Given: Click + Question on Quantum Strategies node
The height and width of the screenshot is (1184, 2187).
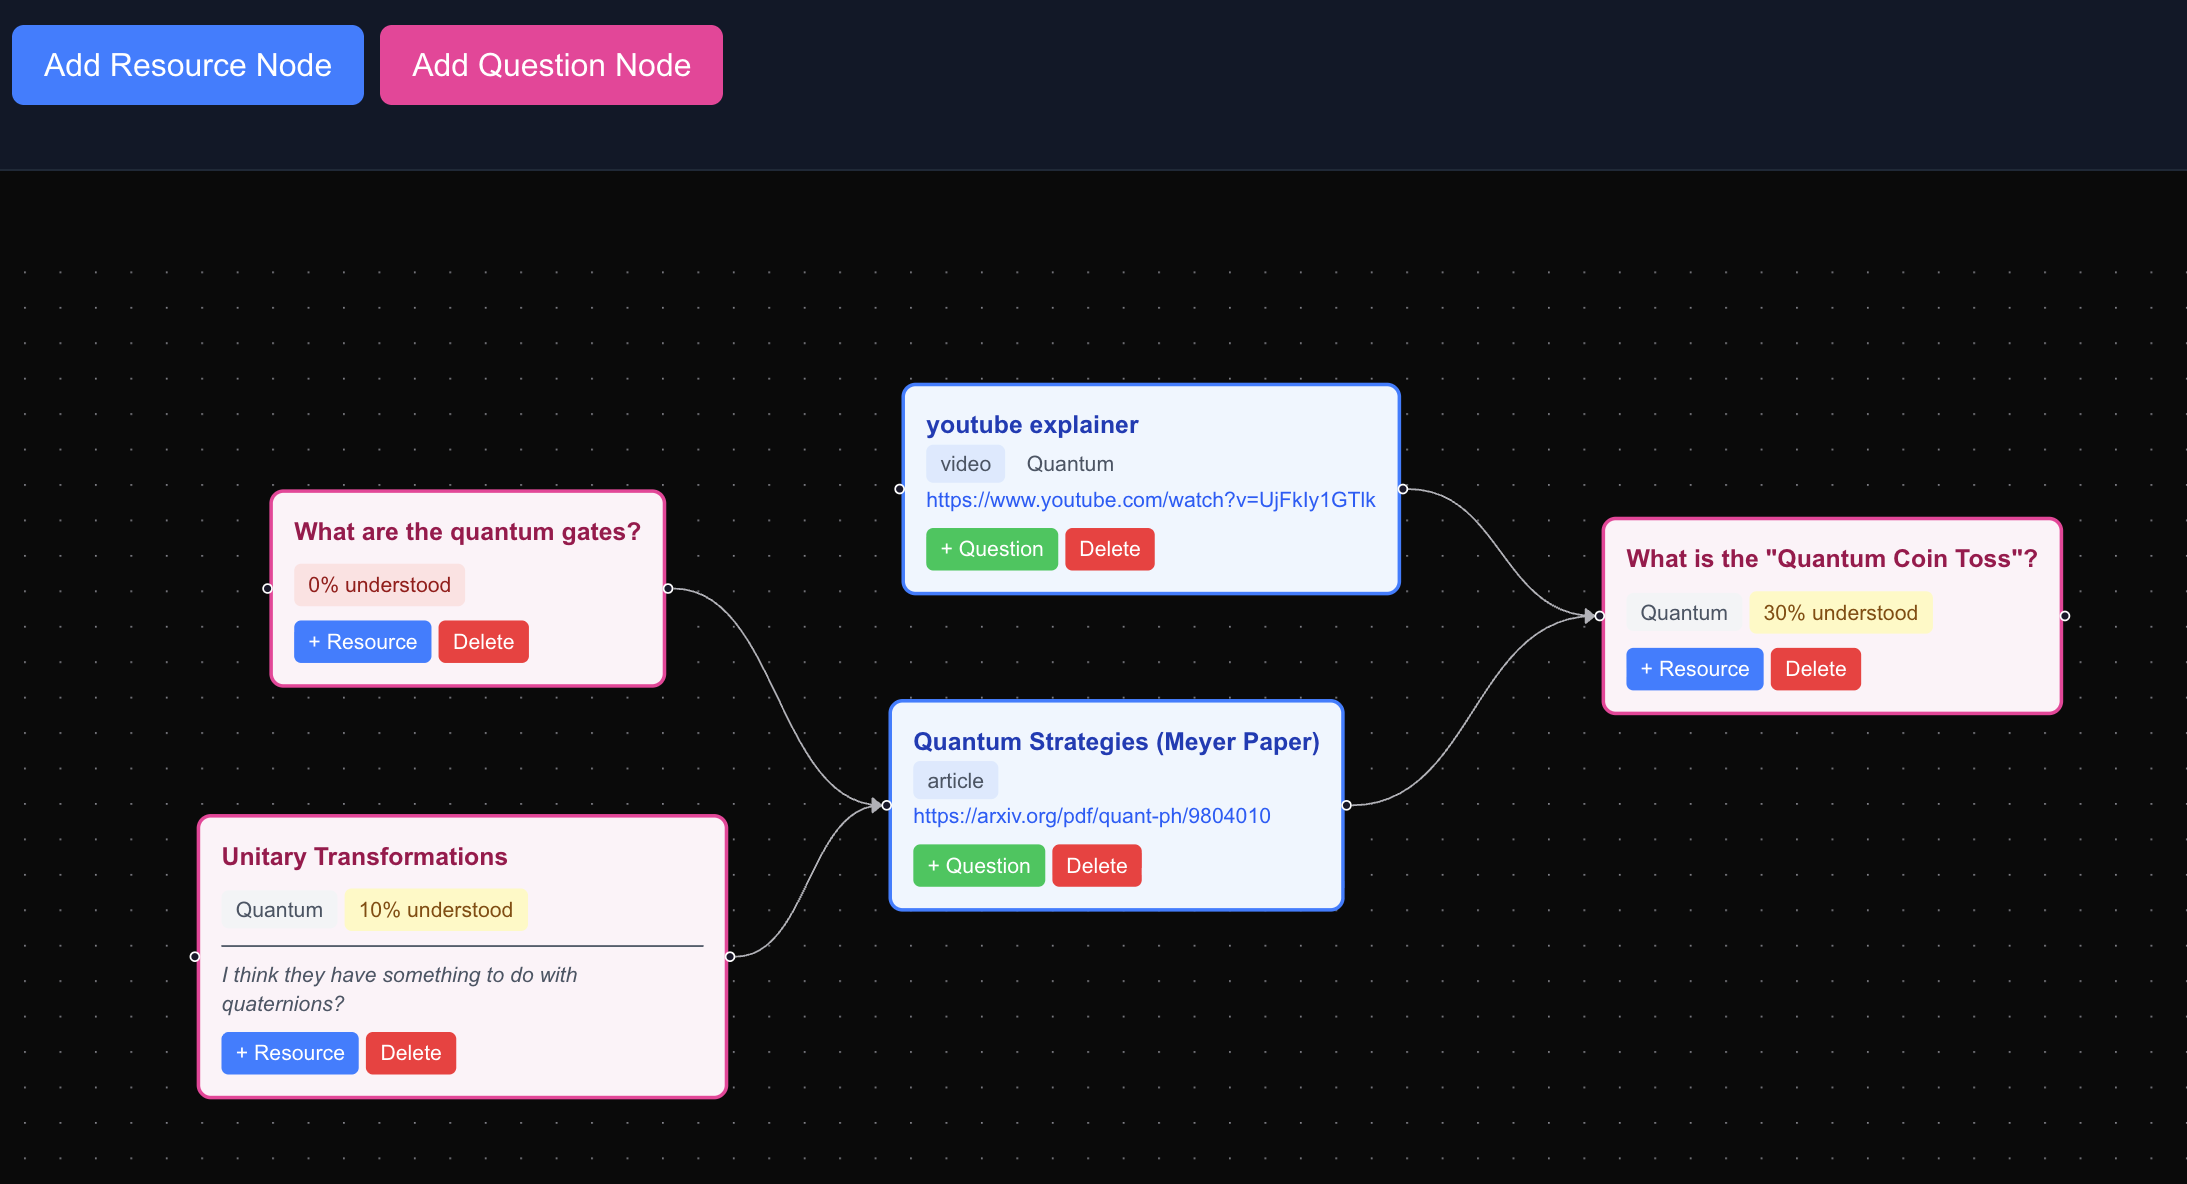Looking at the screenshot, I should click(x=978, y=865).
